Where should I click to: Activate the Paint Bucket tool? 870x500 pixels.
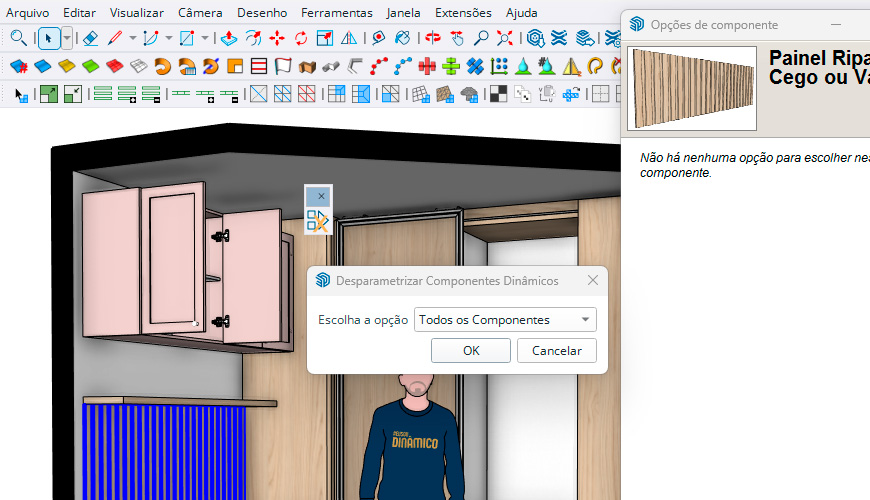402,39
